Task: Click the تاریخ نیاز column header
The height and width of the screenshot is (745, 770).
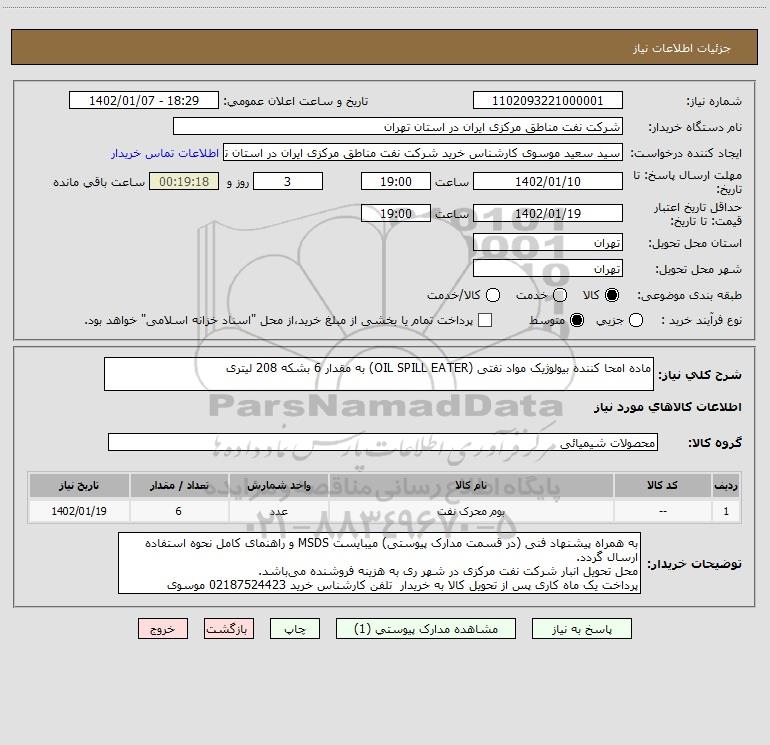Action: tap(79, 485)
